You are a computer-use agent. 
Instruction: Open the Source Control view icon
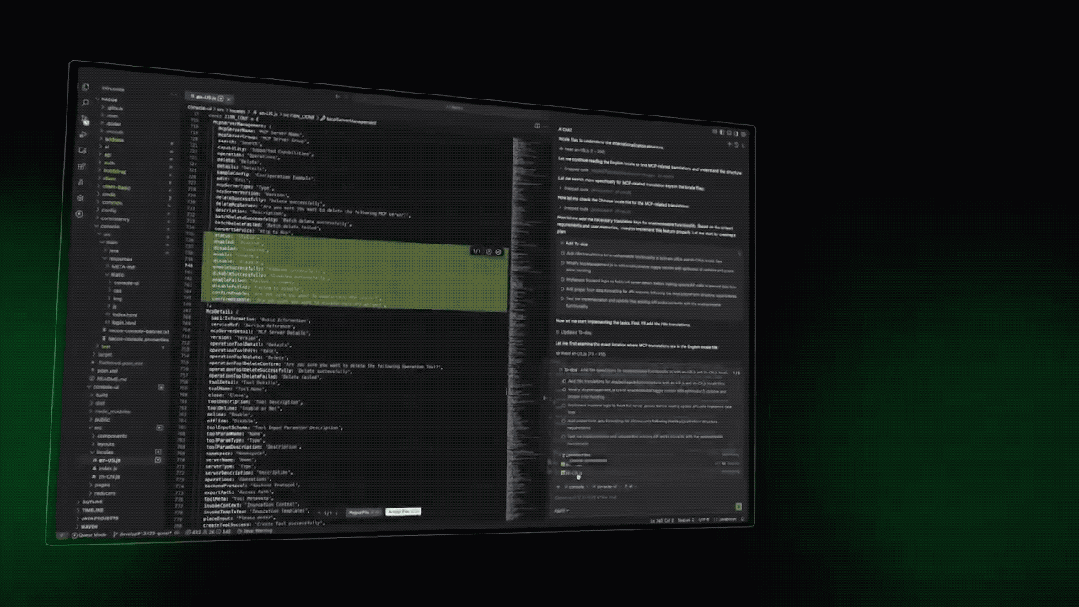[x=85, y=119]
